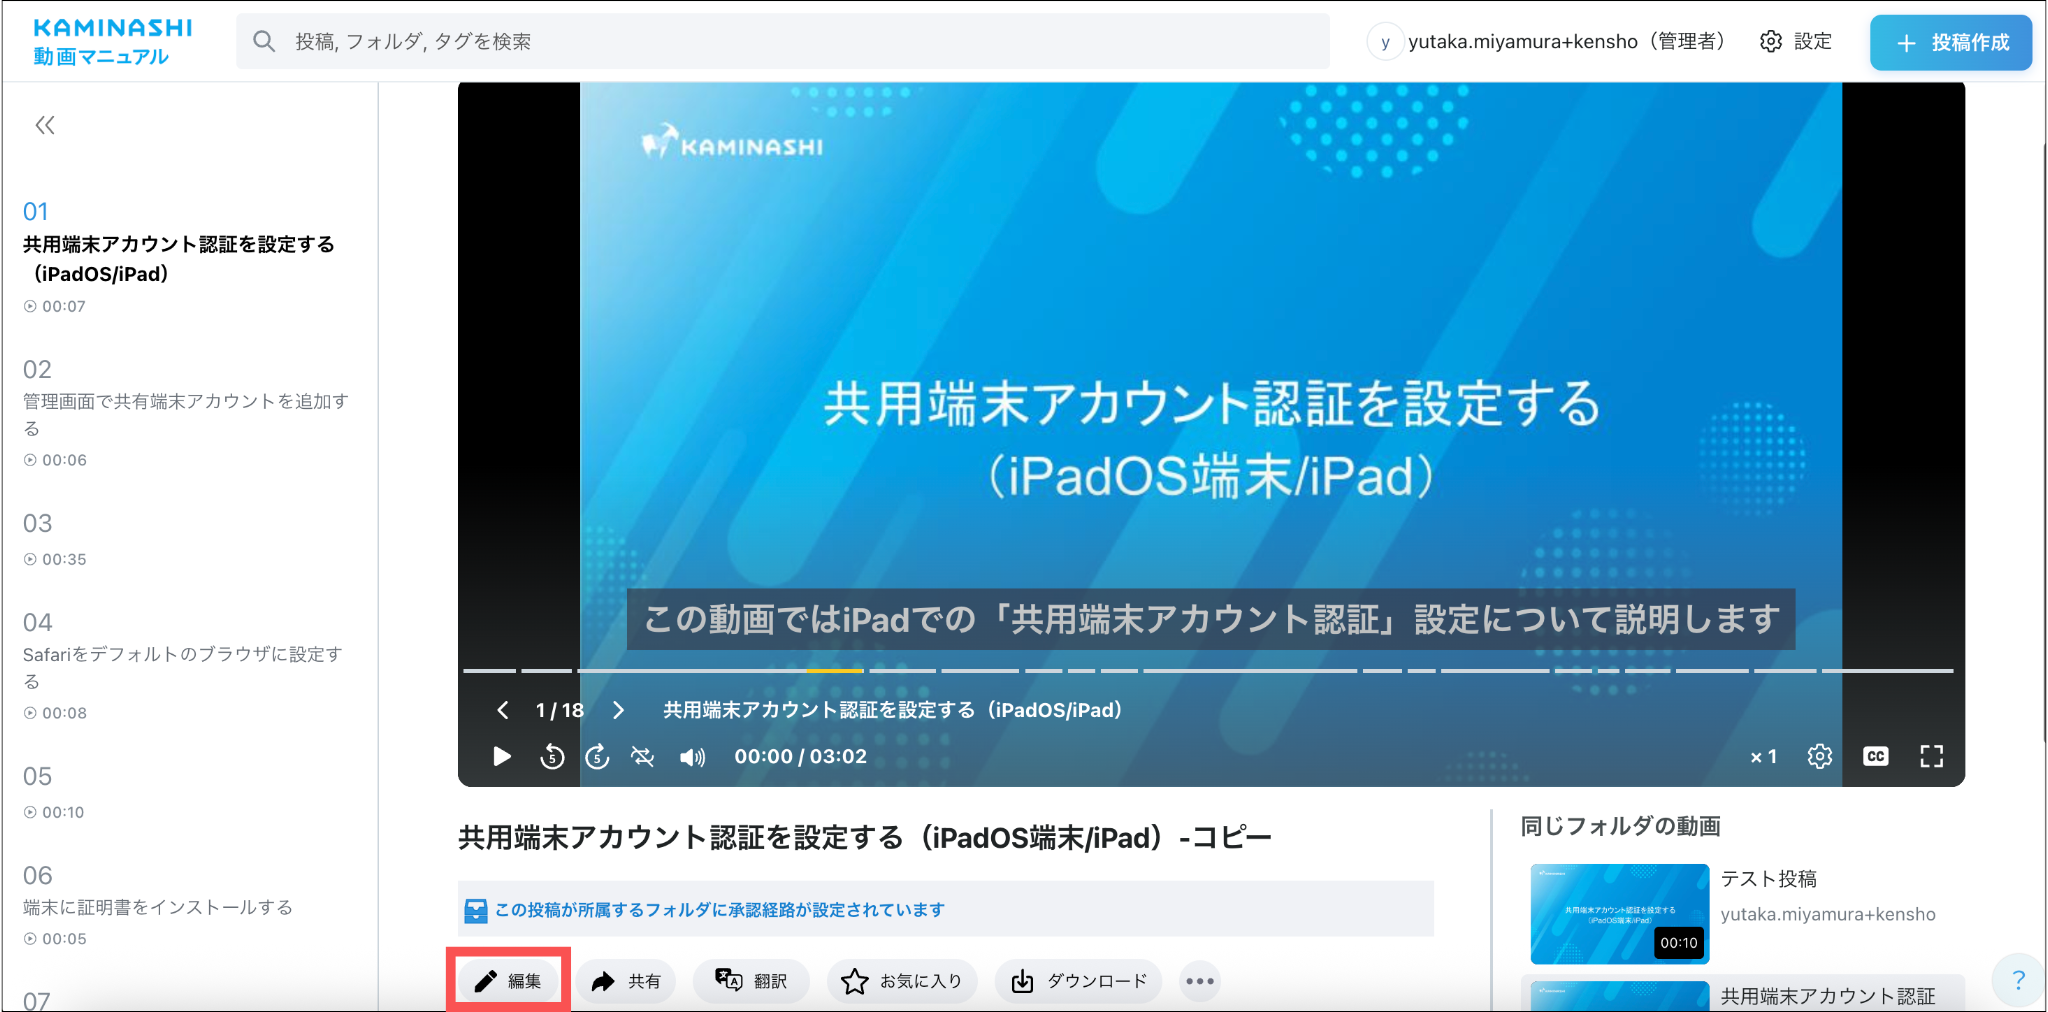This screenshot has height=1012, width=2048.
Task: Skip forward 5 seconds
Action: click(597, 757)
